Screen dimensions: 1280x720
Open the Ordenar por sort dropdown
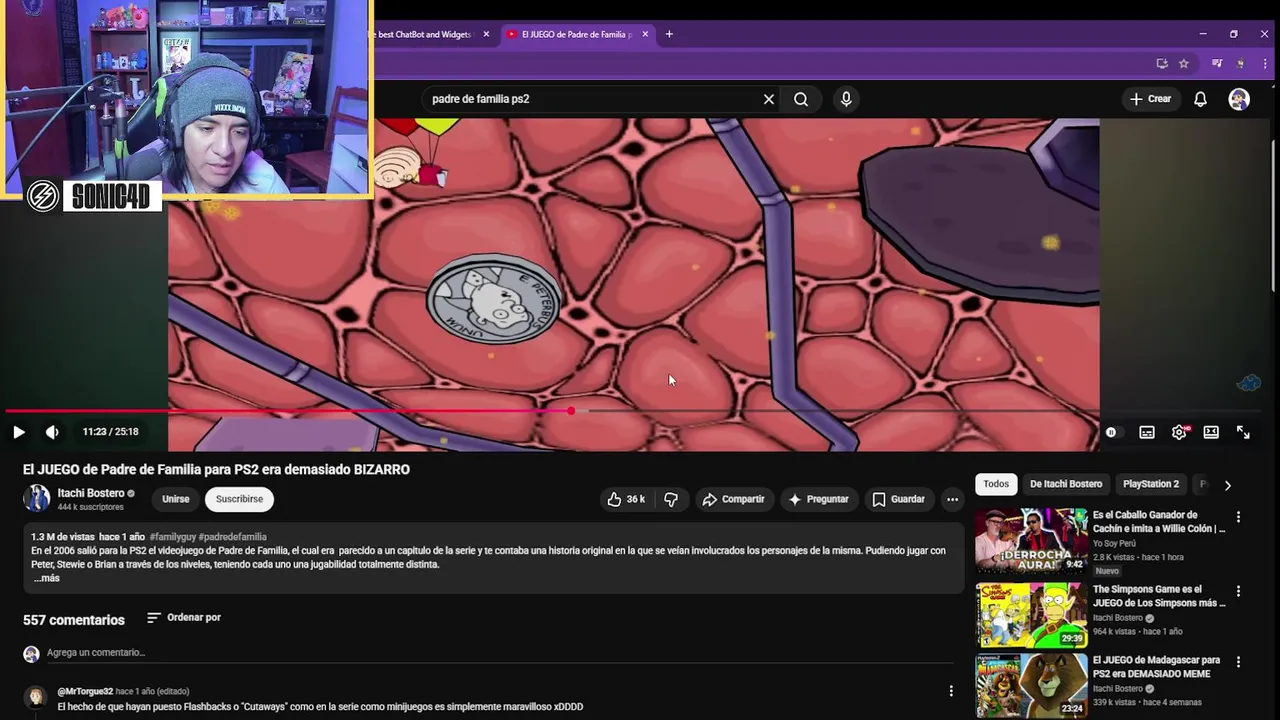184,618
